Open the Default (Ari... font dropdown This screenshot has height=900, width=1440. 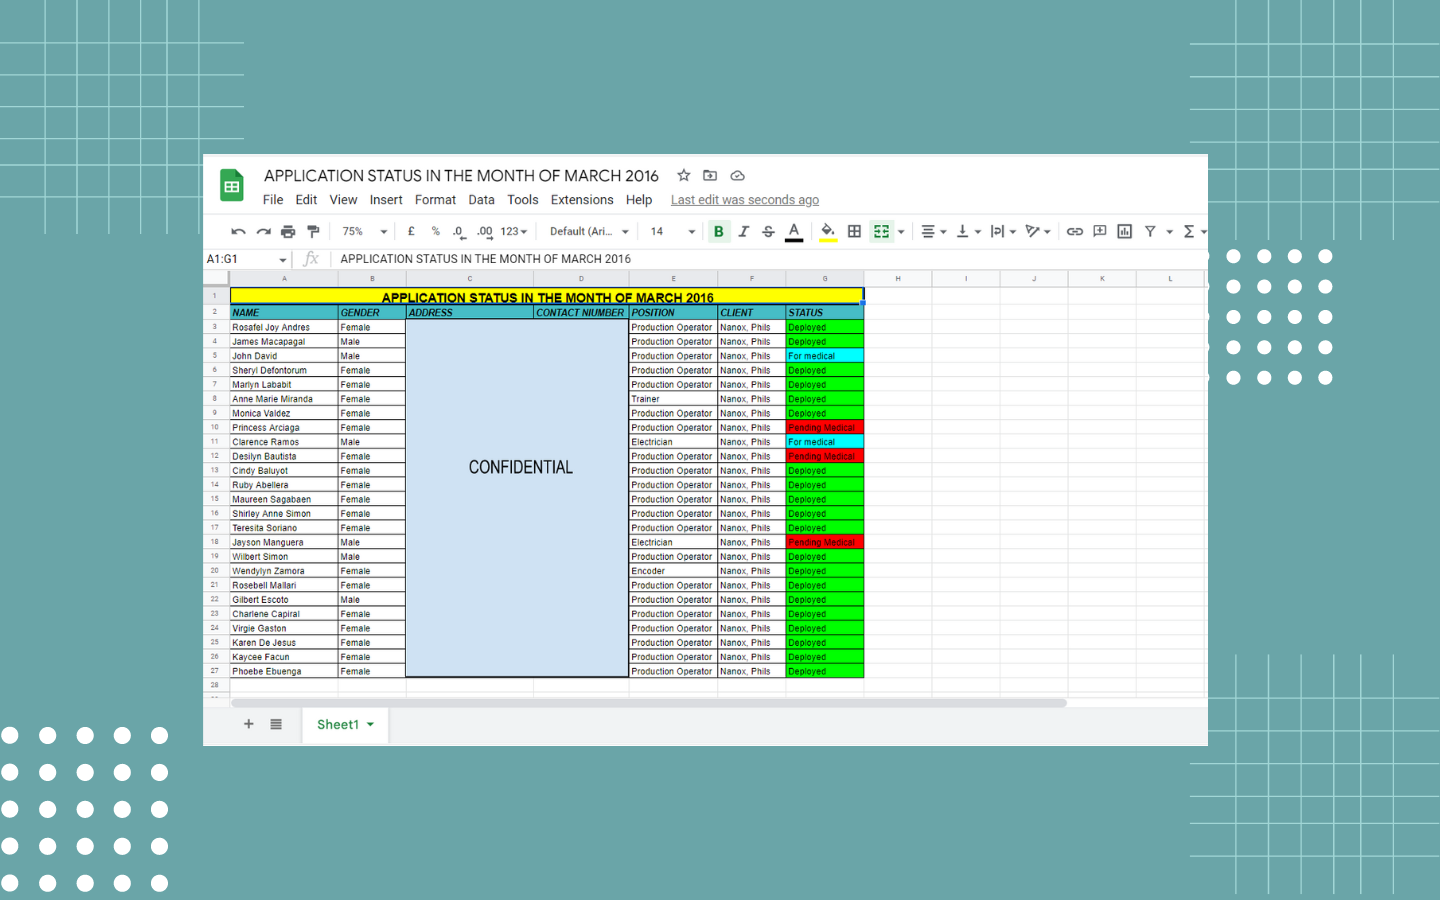point(589,231)
